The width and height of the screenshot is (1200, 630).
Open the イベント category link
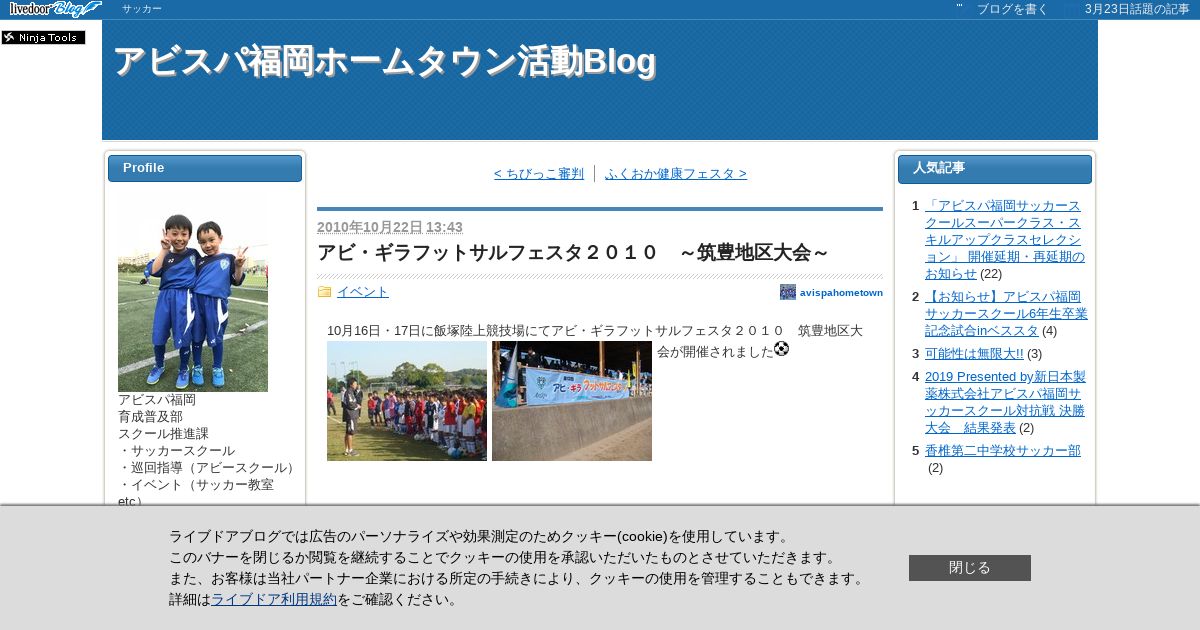click(x=363, y=292)
